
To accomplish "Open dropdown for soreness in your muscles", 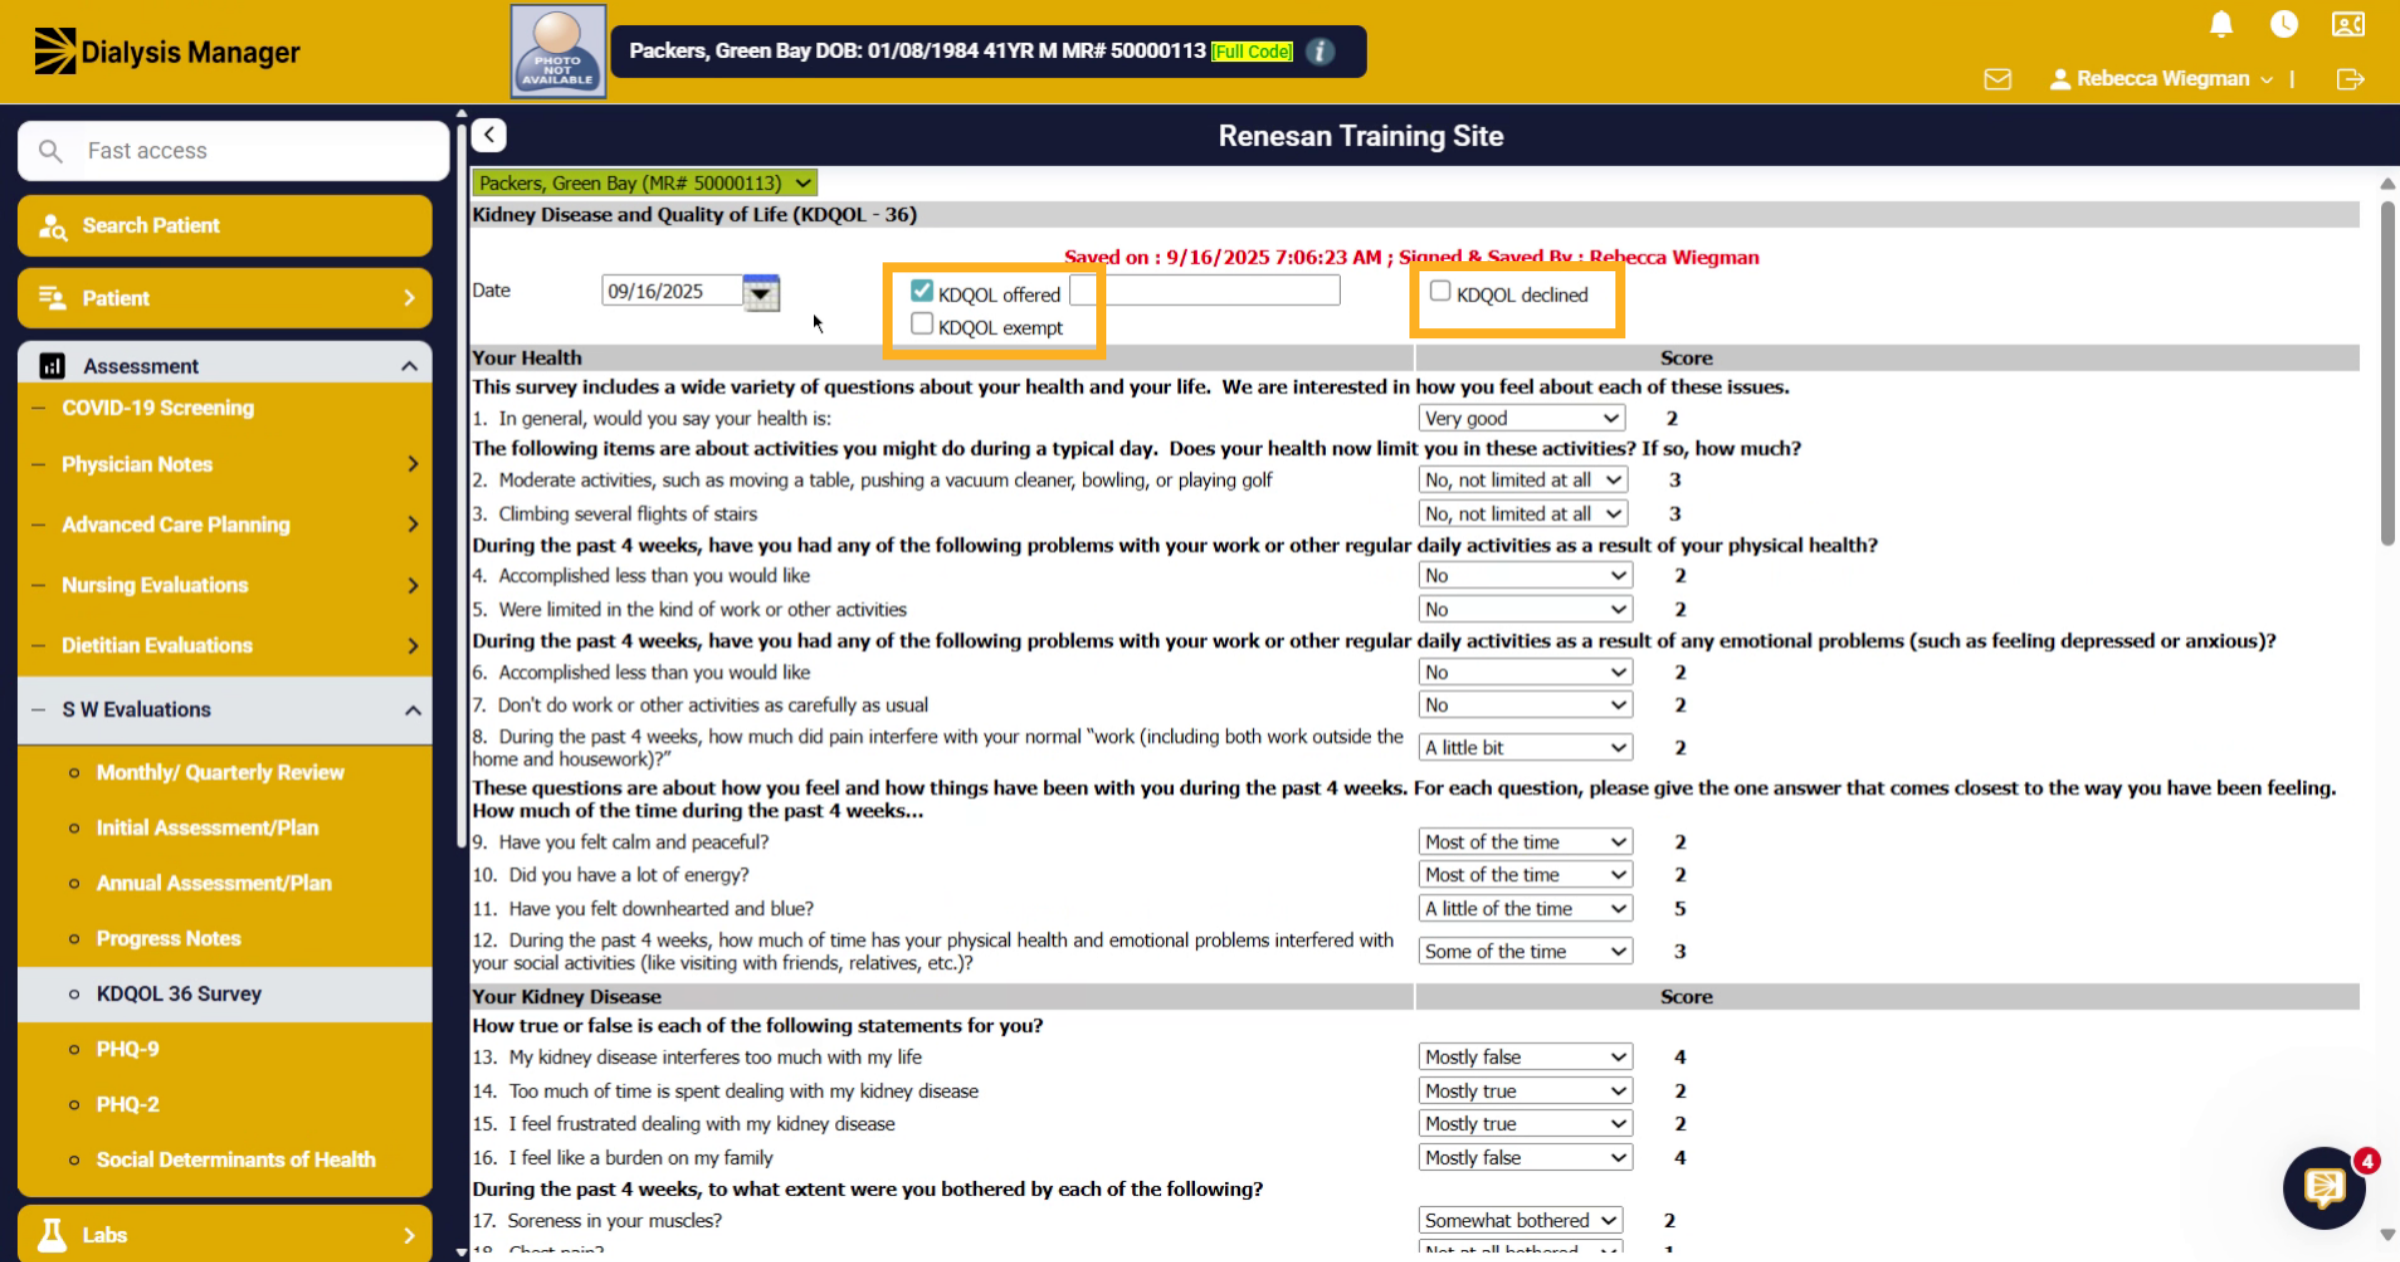I will coord(1520,1220).
